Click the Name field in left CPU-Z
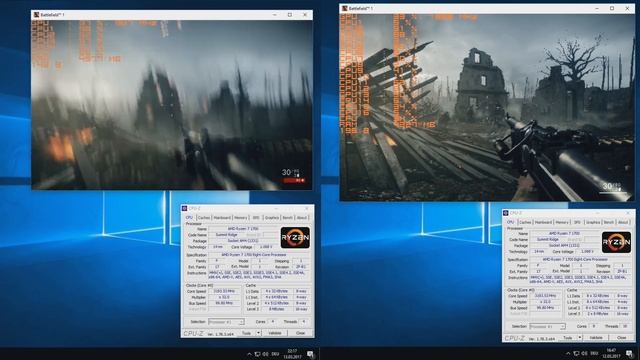Viewport: 640px width, 360px height. (243, 229)
